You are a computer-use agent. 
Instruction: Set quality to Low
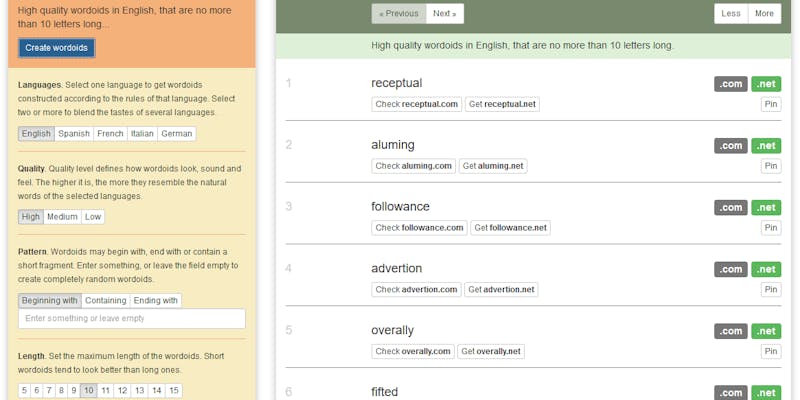93,217
